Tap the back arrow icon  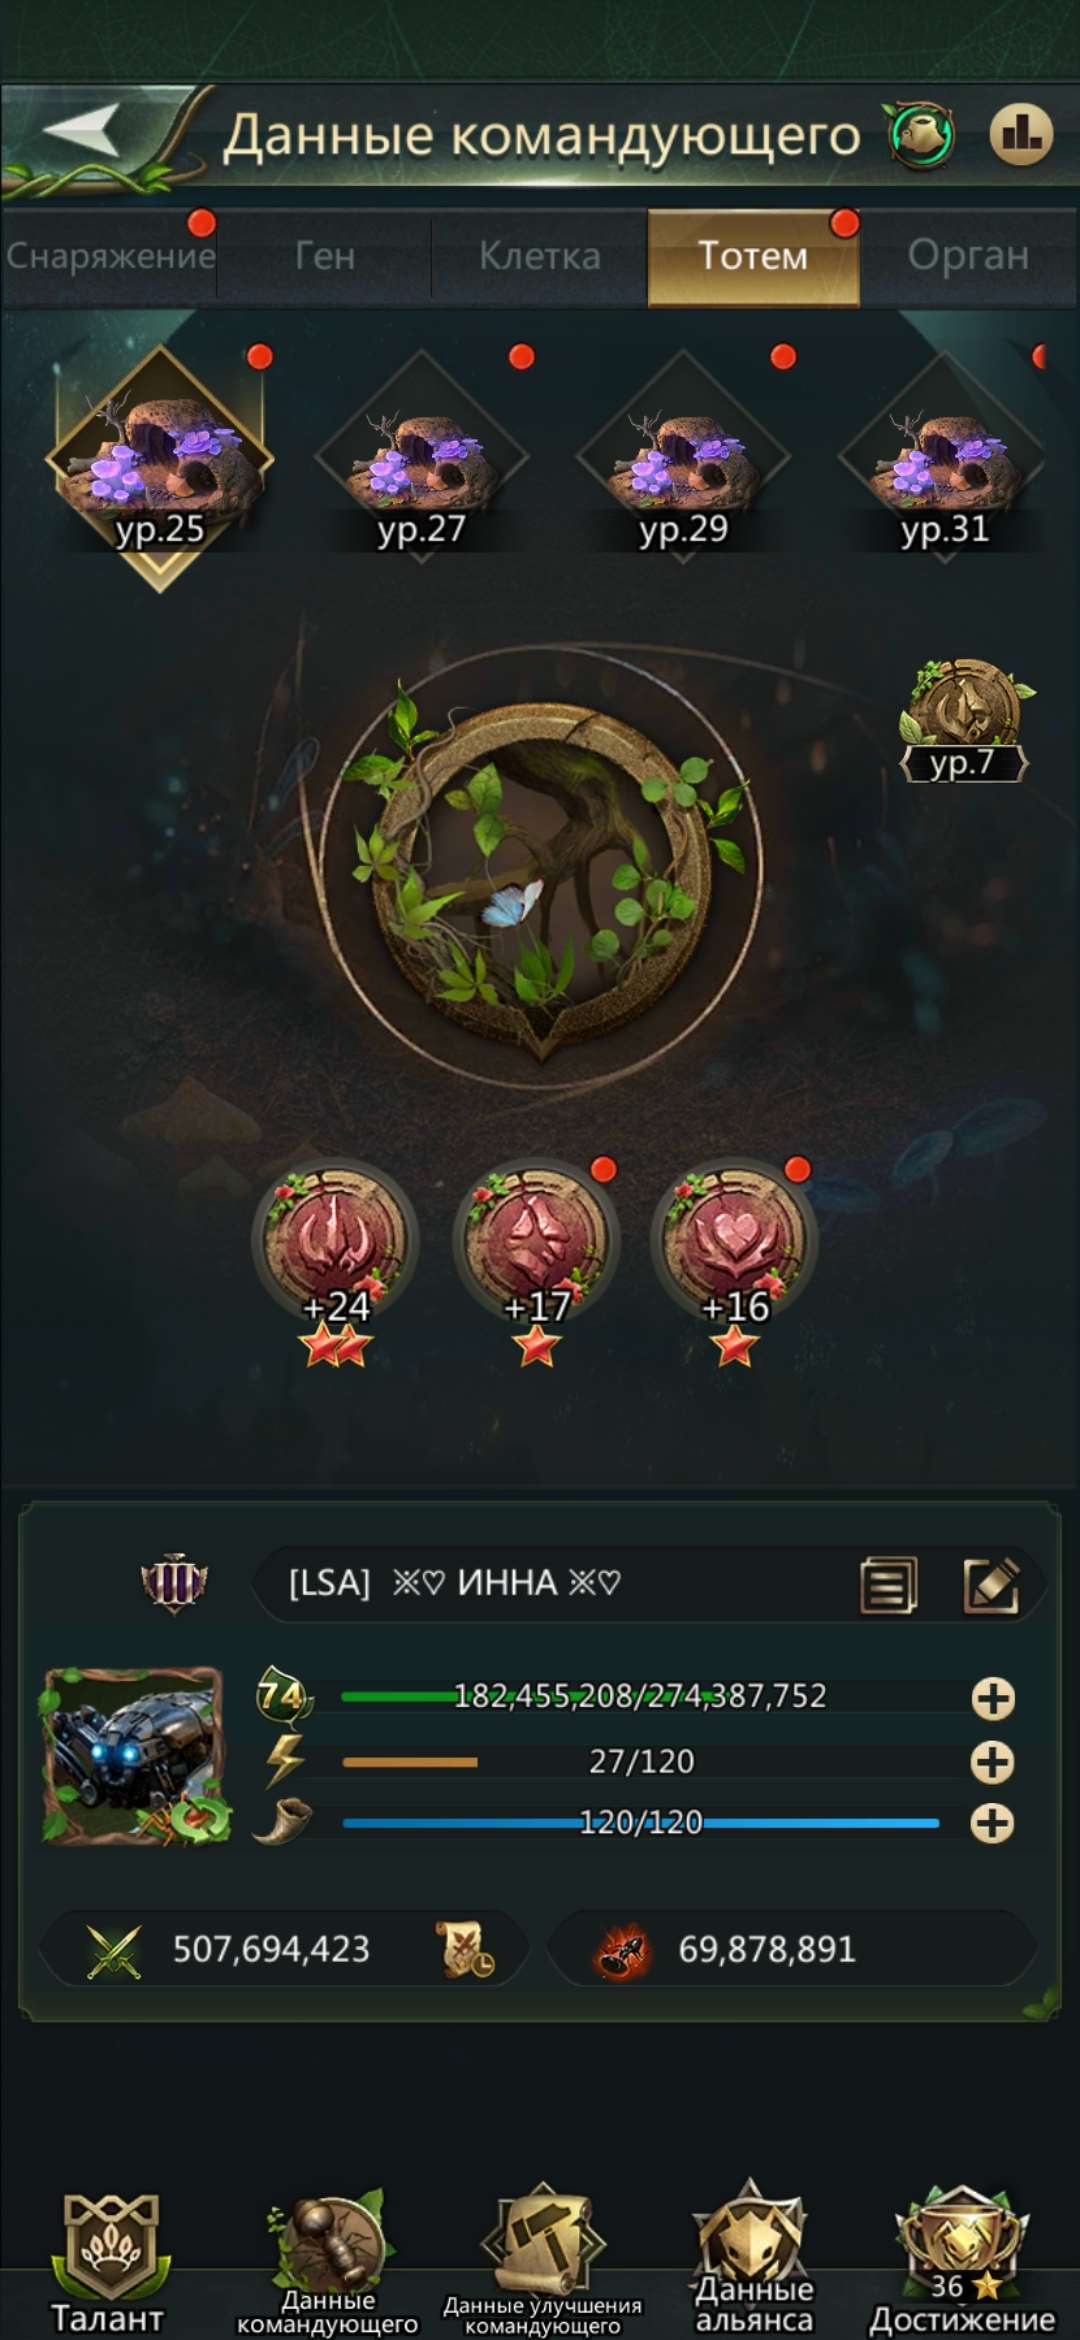(82, 130)
